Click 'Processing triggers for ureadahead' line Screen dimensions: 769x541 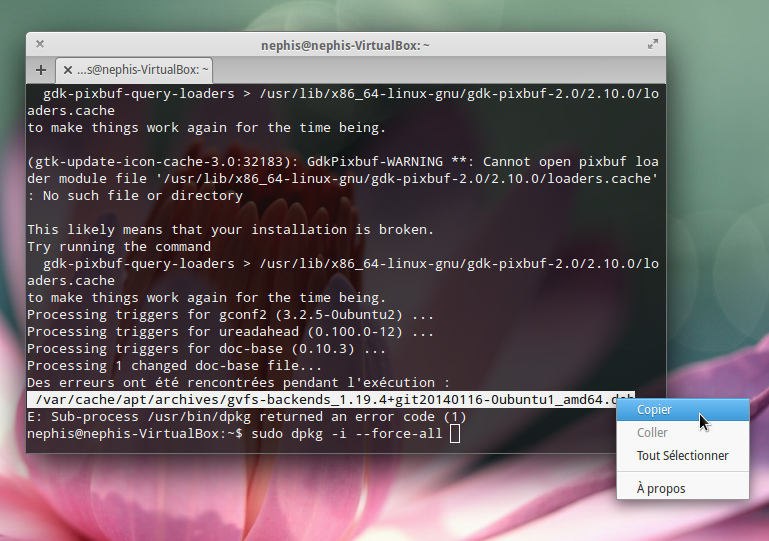231,332
